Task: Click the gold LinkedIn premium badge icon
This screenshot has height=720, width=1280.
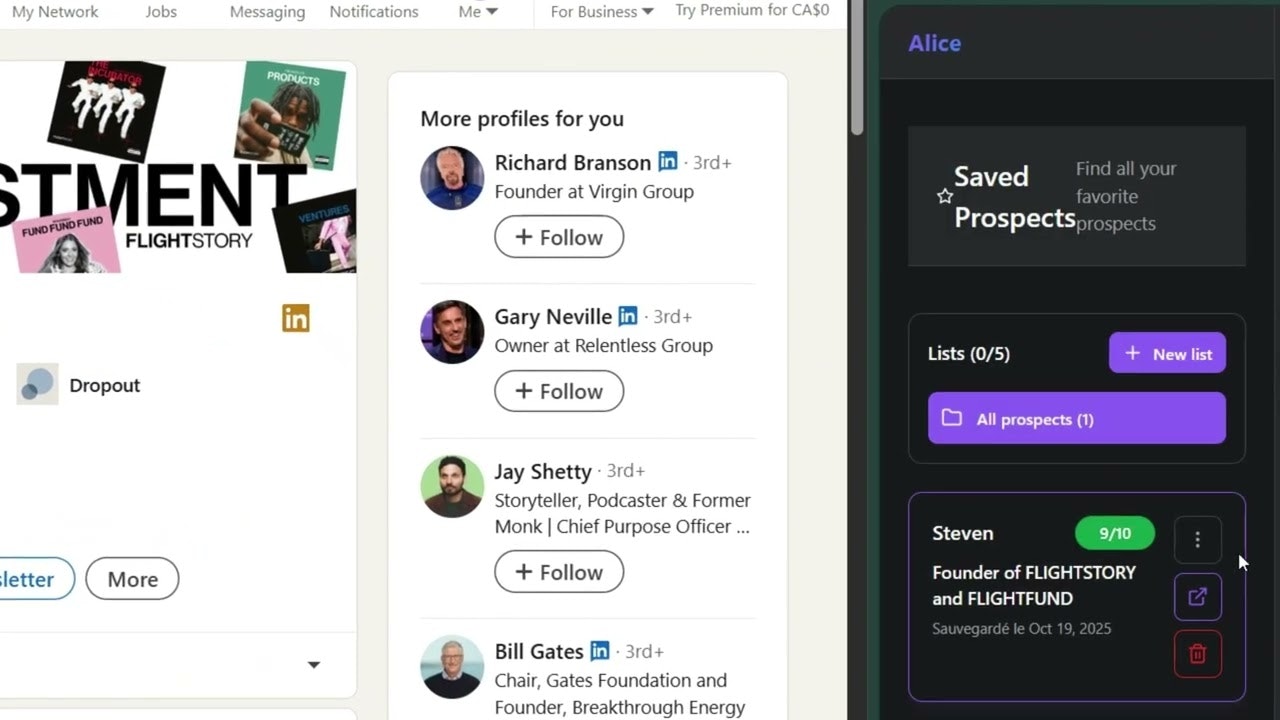Action: point(296,318)
